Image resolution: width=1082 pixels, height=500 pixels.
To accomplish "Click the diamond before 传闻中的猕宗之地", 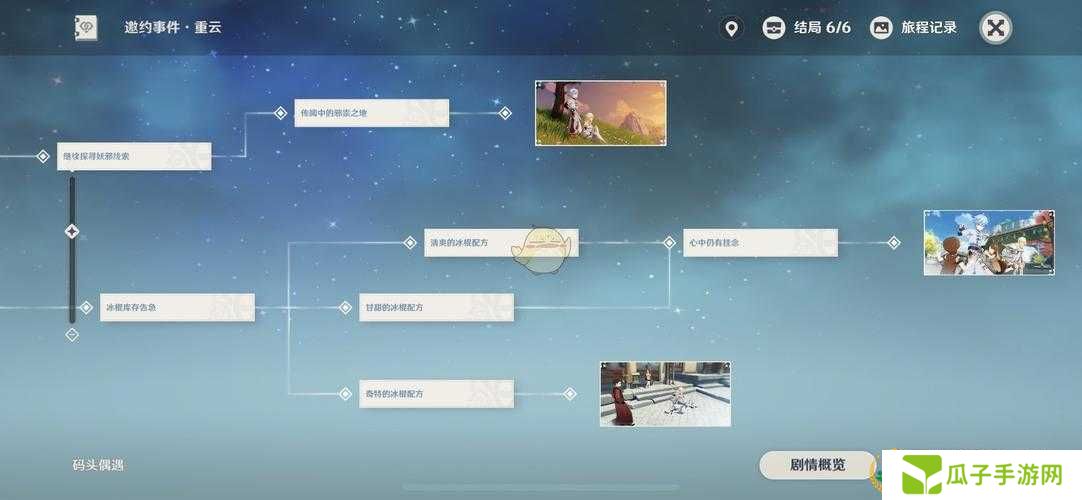I will click(280, 113).
